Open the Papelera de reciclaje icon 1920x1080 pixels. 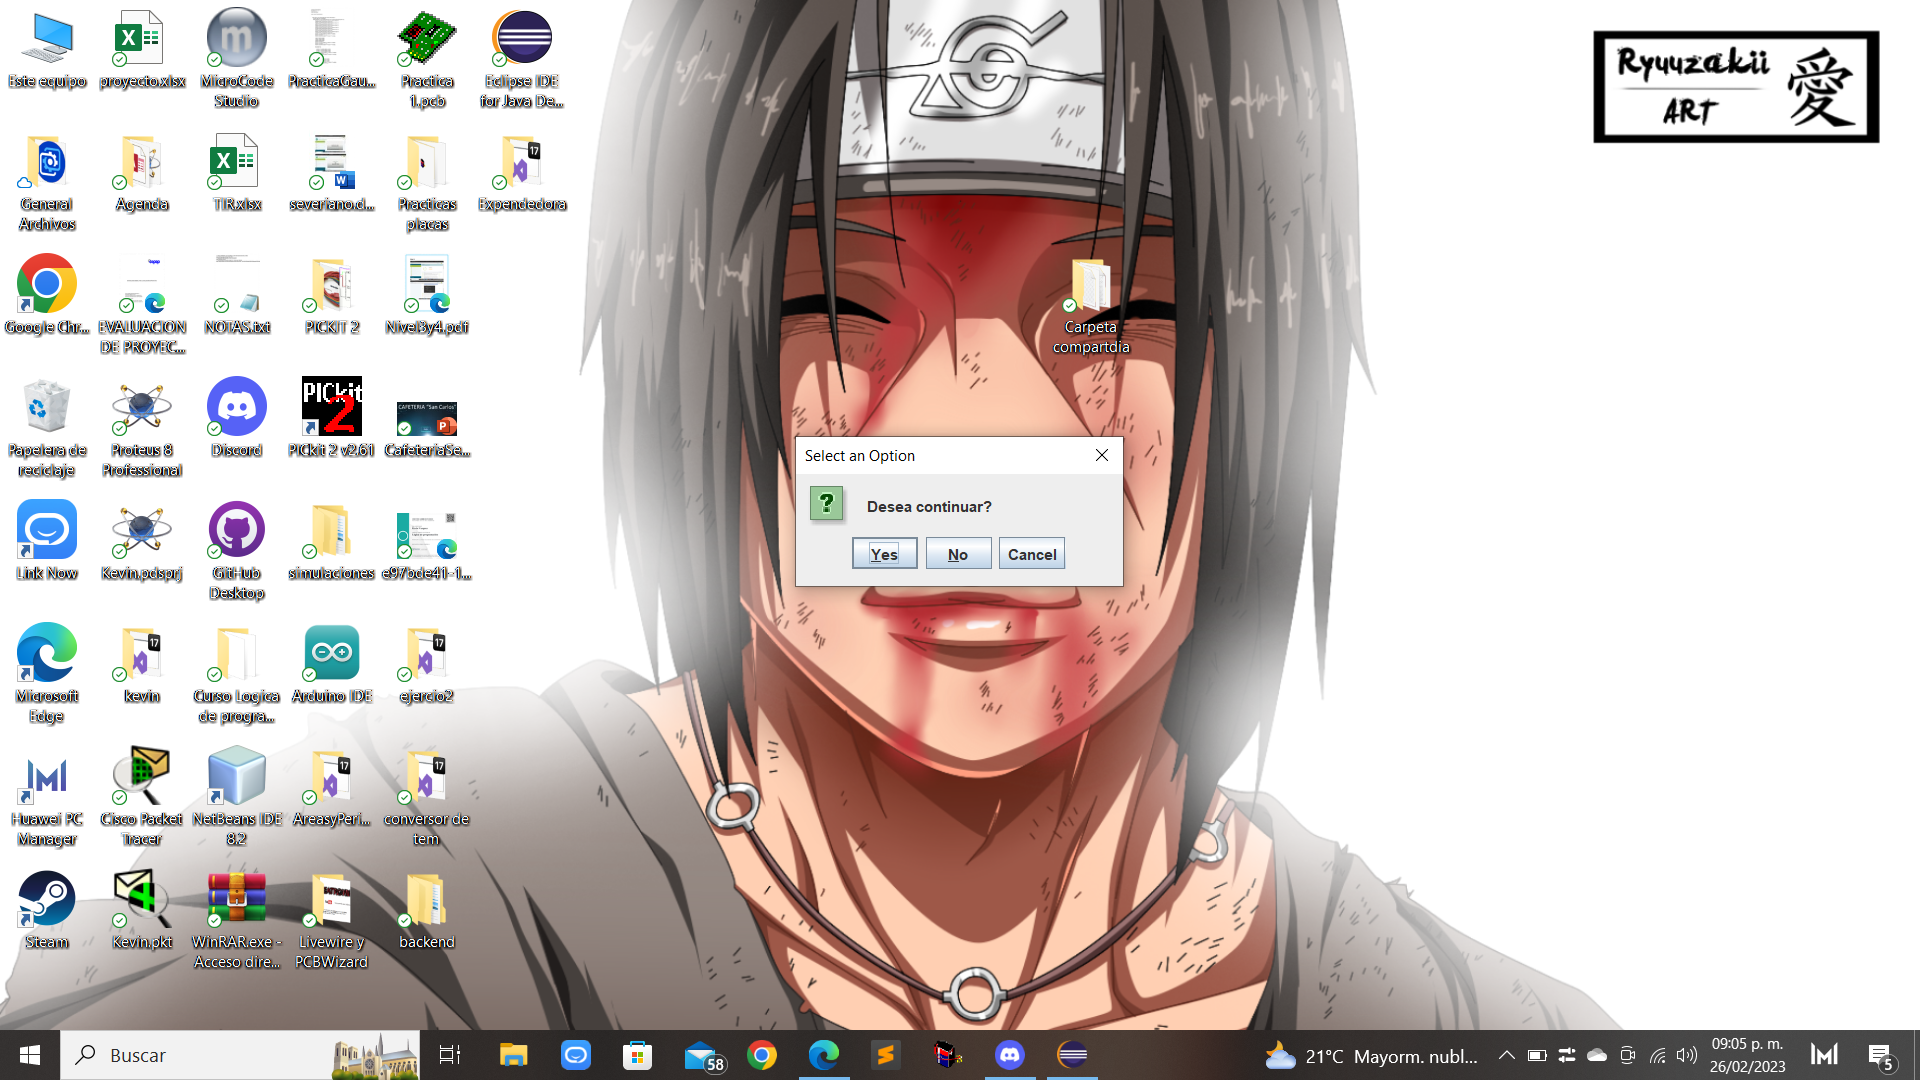[47, 408]
